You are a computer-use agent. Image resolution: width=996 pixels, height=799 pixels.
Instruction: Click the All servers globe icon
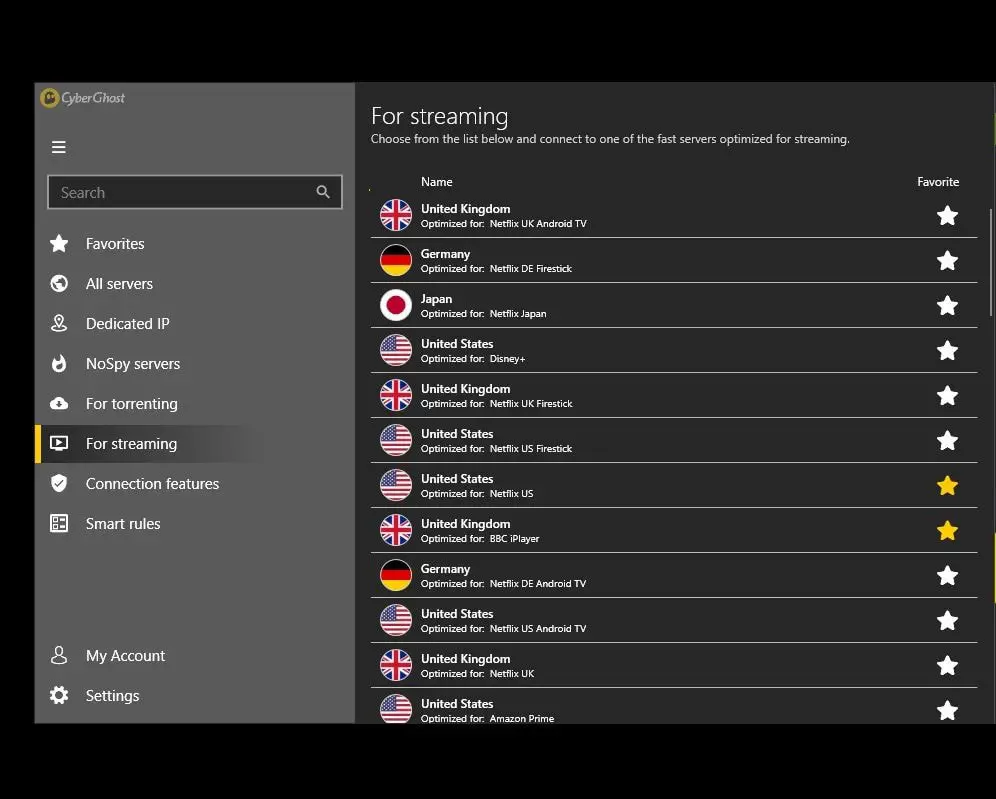(59, 283)
